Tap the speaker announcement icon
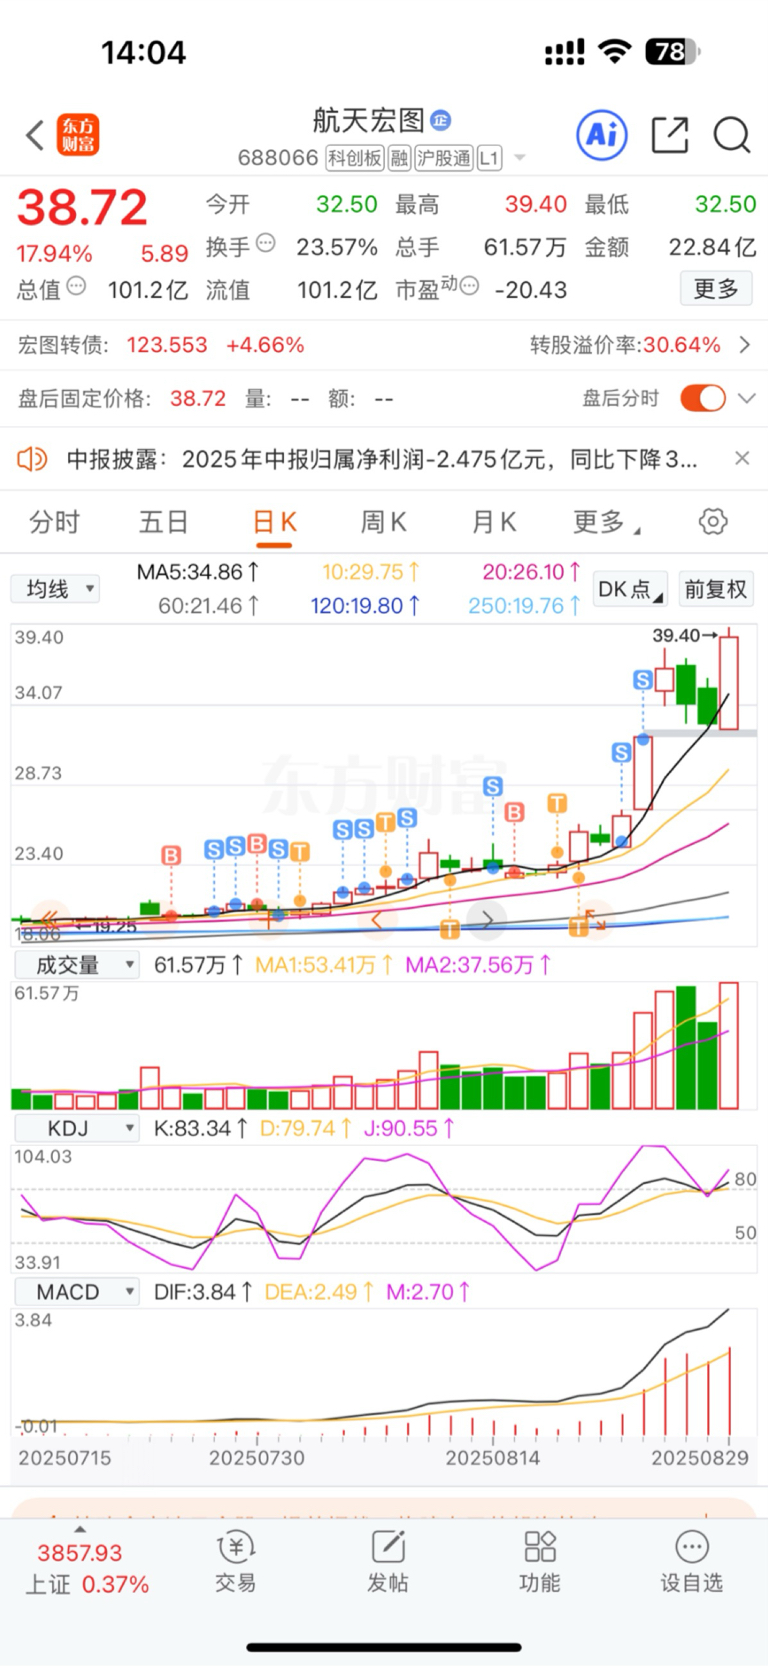Viewport: 768px width, 1666px height. [x=32, y=459]
